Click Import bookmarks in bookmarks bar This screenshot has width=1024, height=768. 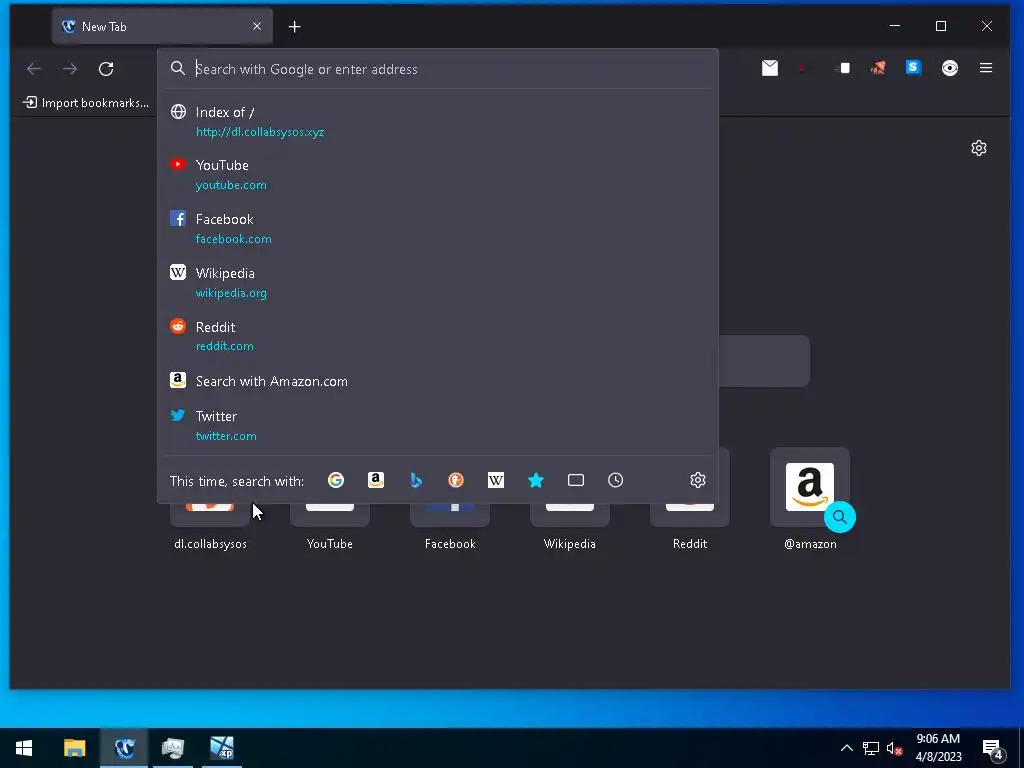[86, 103]
